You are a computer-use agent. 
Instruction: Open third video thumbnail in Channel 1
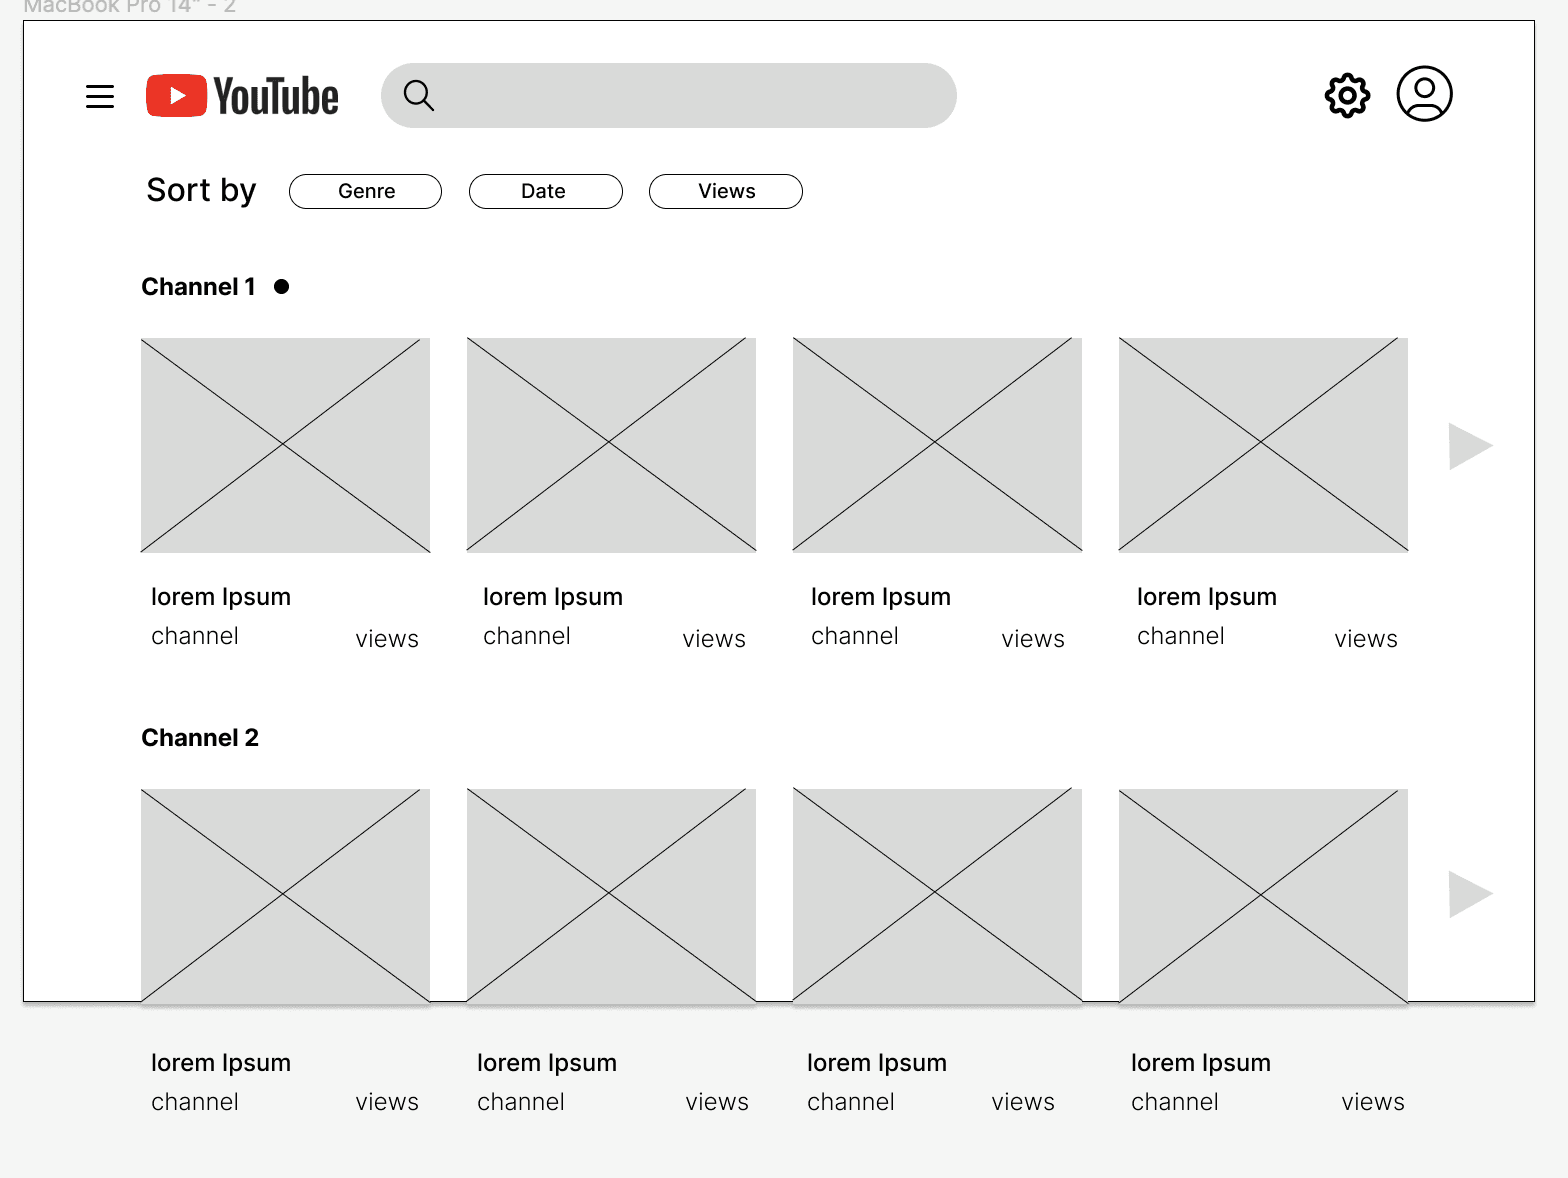click(937, 445)
